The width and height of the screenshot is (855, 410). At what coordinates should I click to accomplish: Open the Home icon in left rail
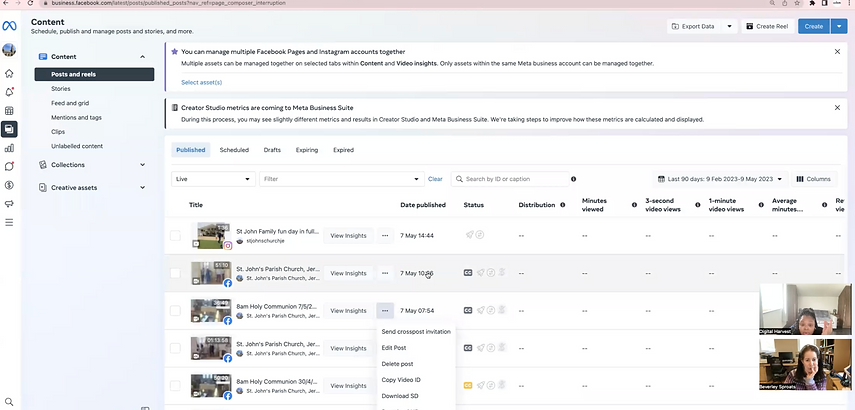click(9, 74)
